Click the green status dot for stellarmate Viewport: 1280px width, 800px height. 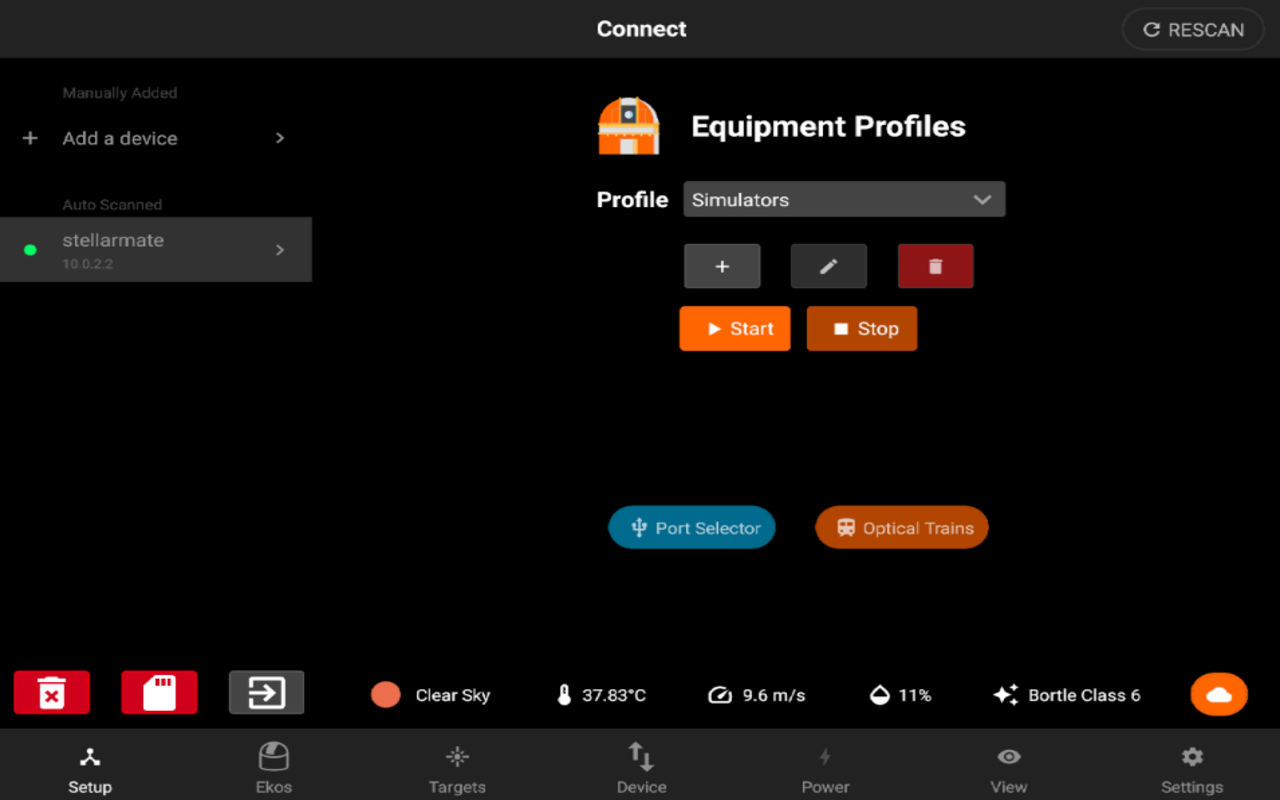click(x=30, y=250)
